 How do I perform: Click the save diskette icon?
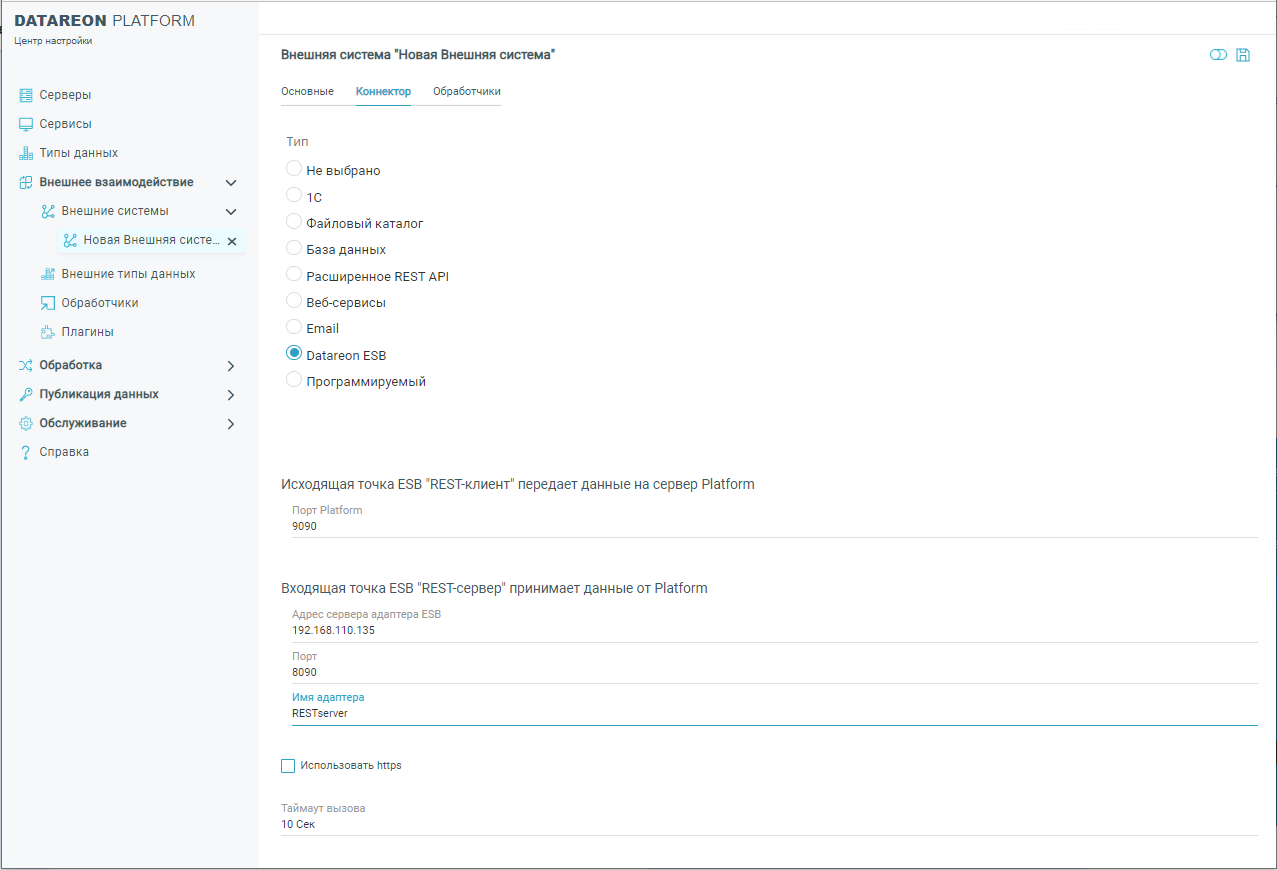pyautogui.click(x=1243, y=55)
